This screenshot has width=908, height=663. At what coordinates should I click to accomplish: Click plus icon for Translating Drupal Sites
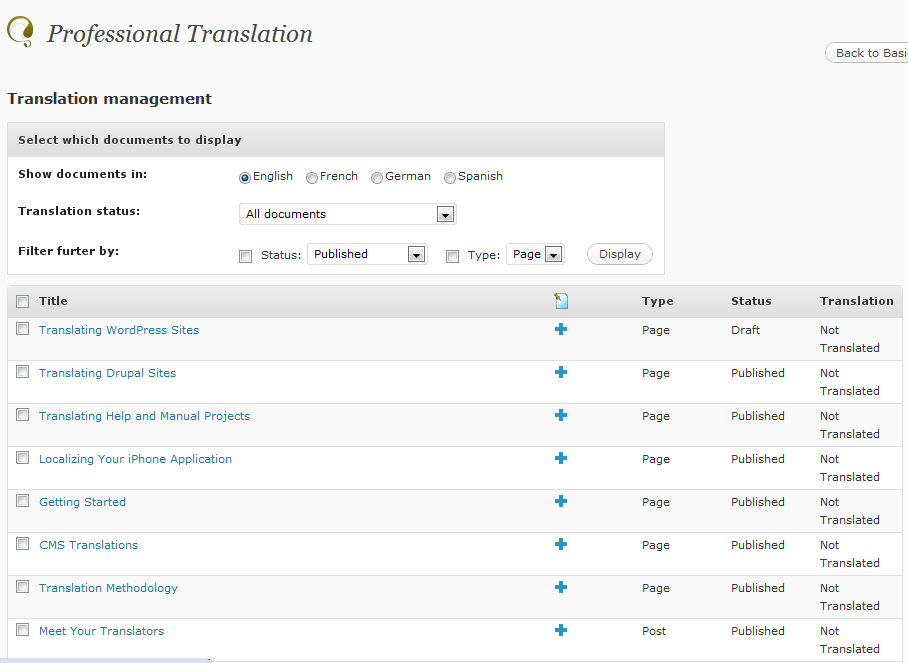561,372
